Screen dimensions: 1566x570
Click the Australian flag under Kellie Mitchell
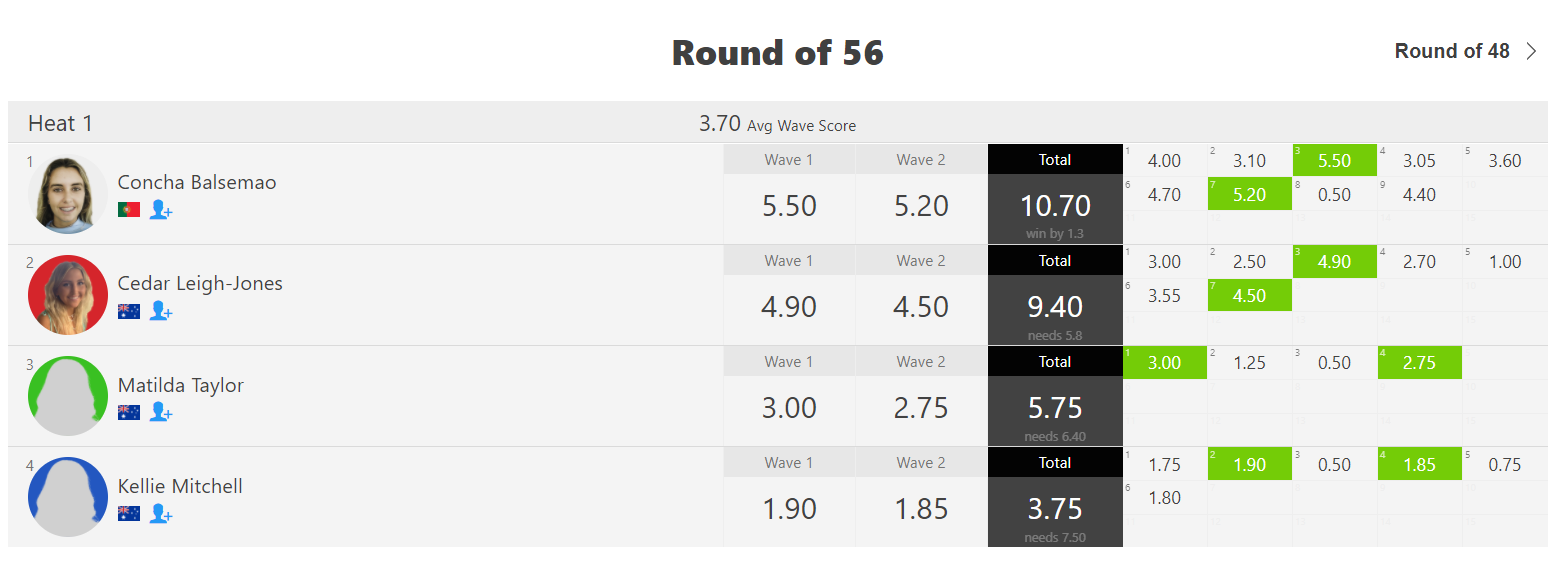point(129,513)
